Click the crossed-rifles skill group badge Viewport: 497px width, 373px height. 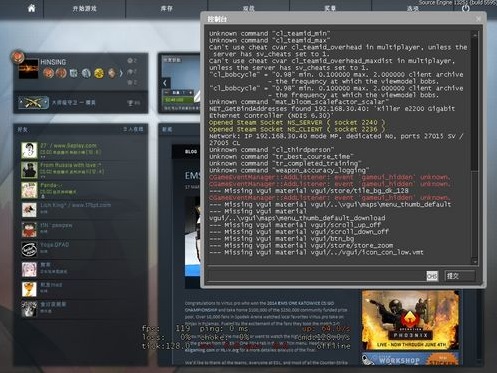click(x=33, y=103)
